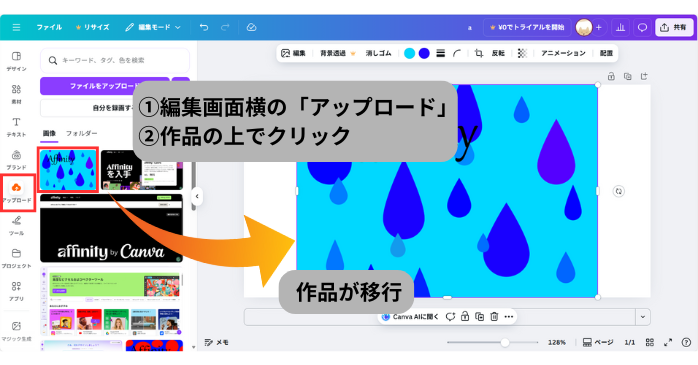Open the transparency checkerboard icon
698x365 pixels.
click(522, 53)
